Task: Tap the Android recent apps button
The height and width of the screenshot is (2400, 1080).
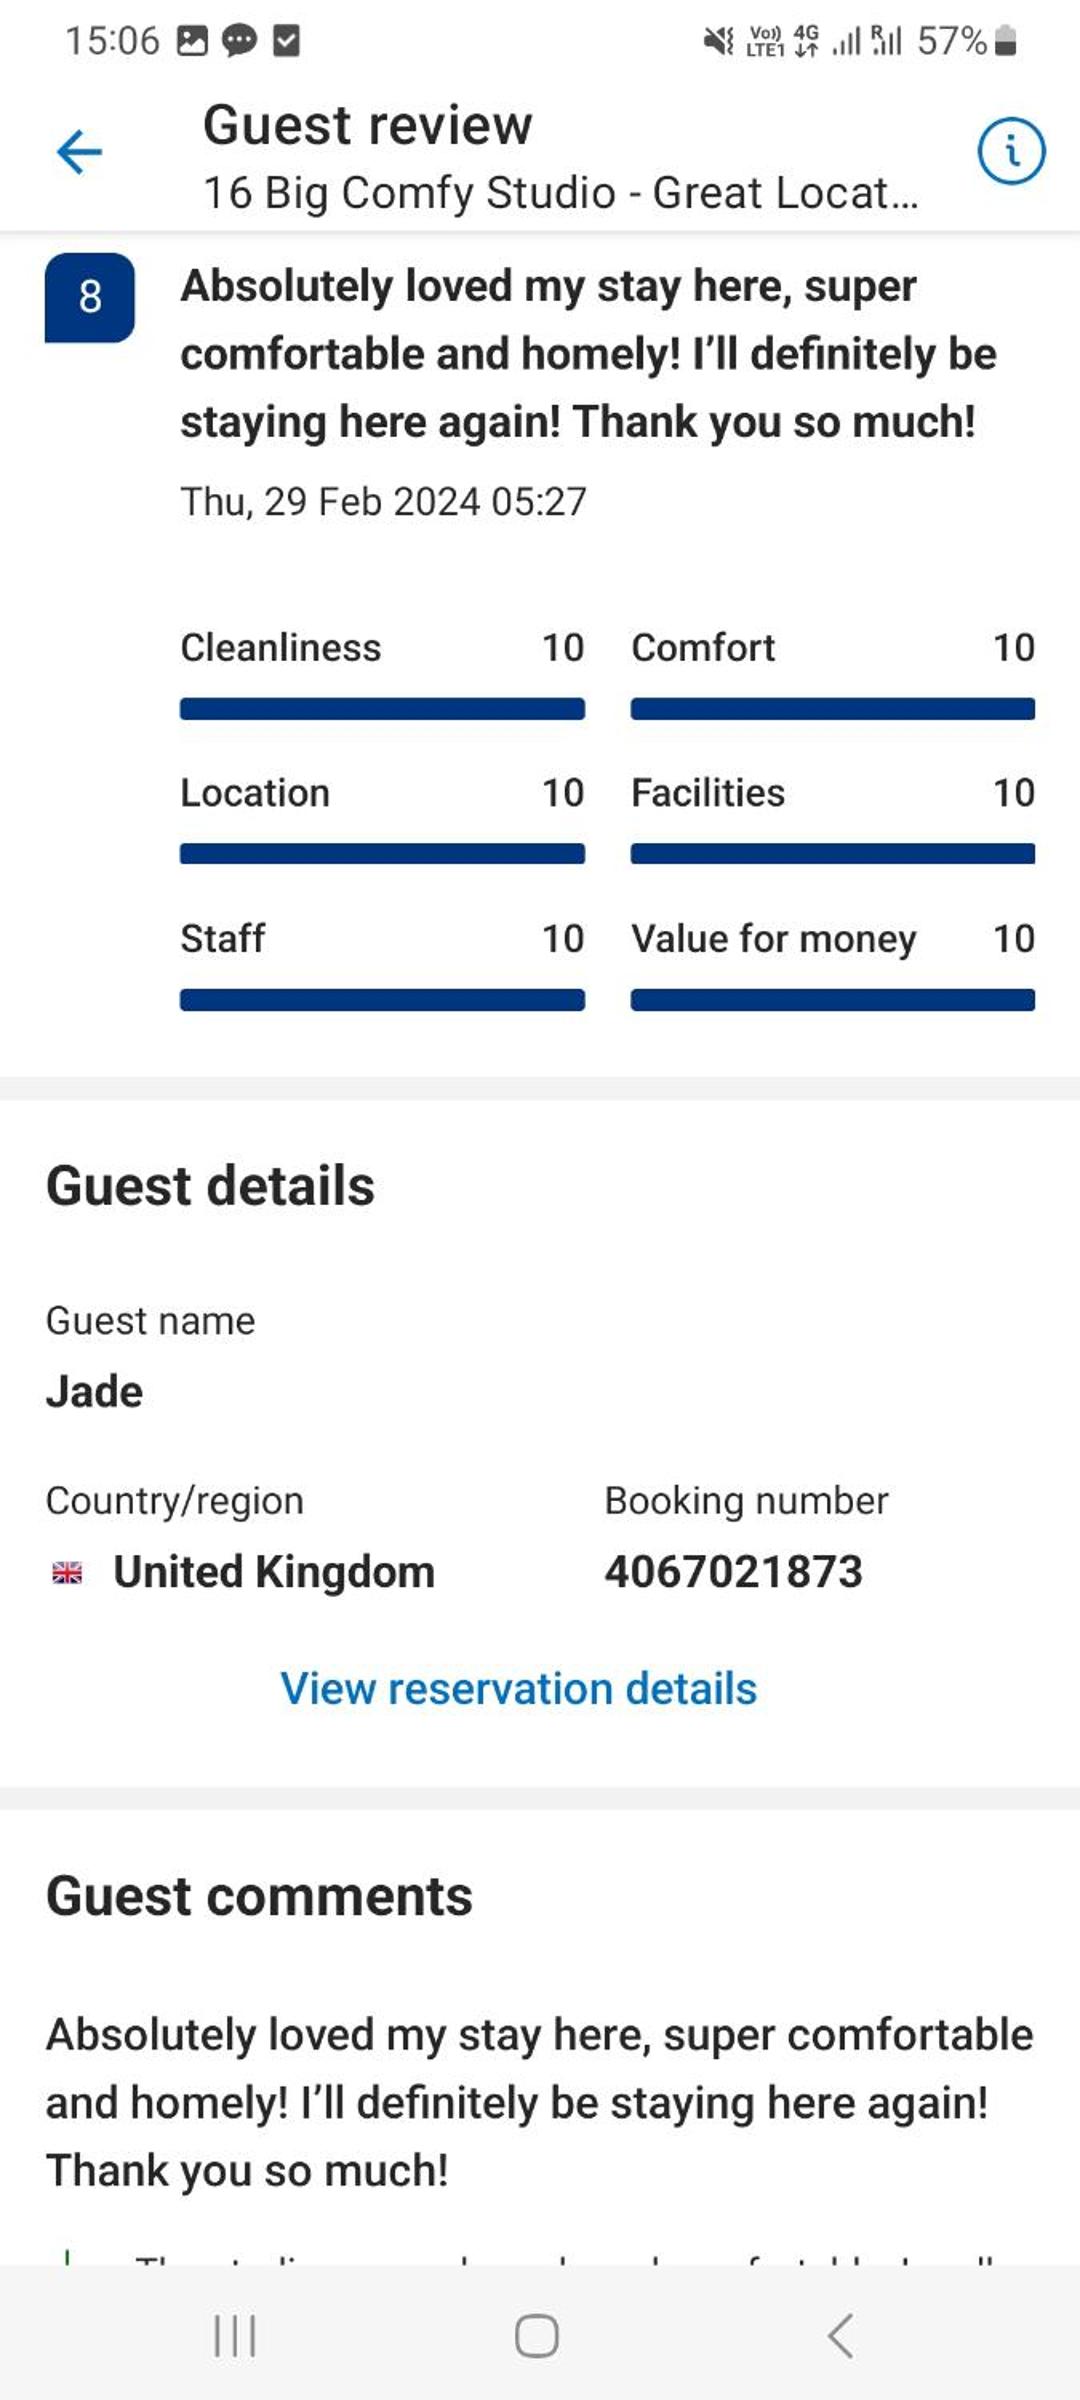Action: 235,2337
